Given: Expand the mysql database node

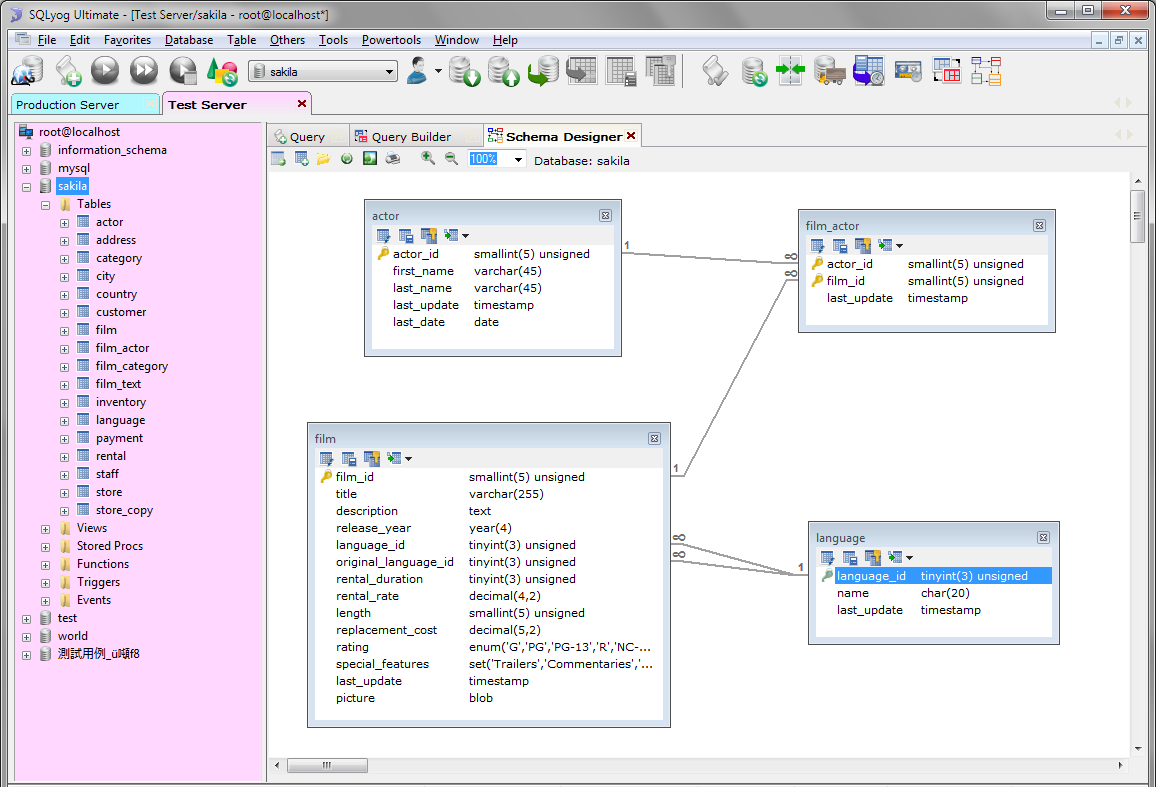Looking at the screenshot, I should [26, 168].
